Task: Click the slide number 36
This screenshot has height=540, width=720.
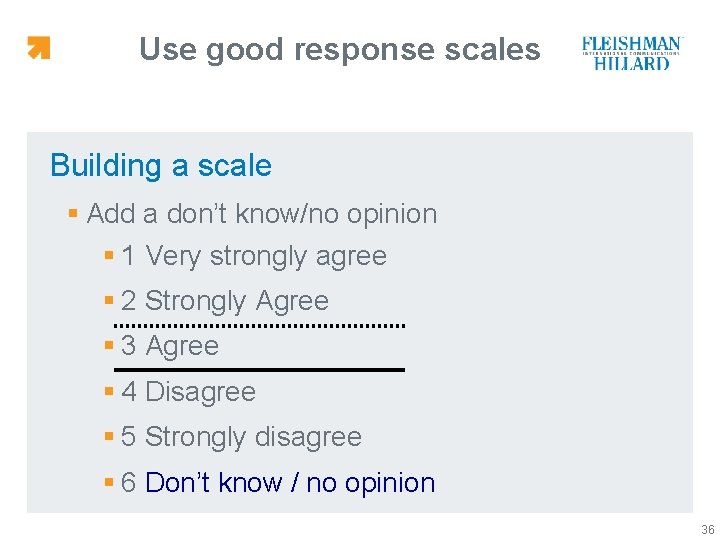Action: pos(707,529)
